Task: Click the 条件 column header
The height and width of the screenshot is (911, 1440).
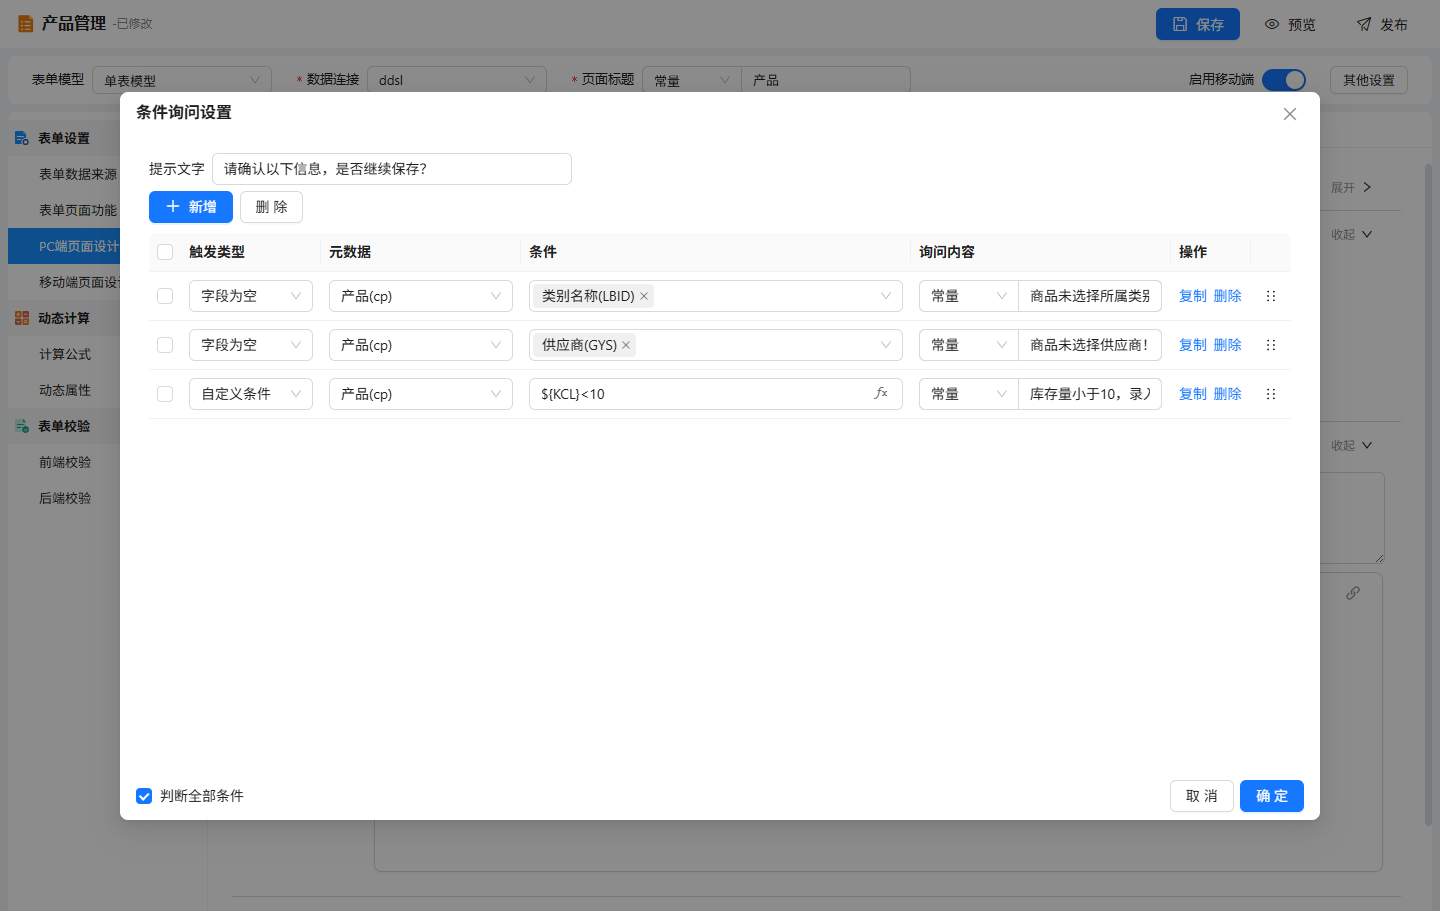Action: 543,252
